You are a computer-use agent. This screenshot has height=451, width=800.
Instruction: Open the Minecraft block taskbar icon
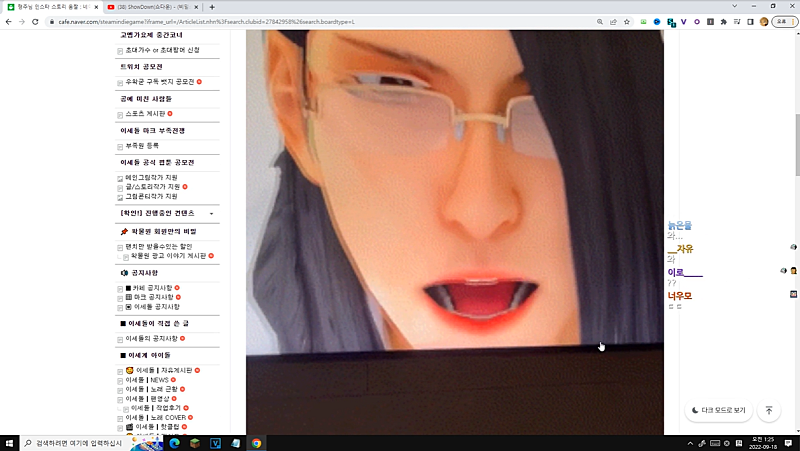tap(195, 443)
